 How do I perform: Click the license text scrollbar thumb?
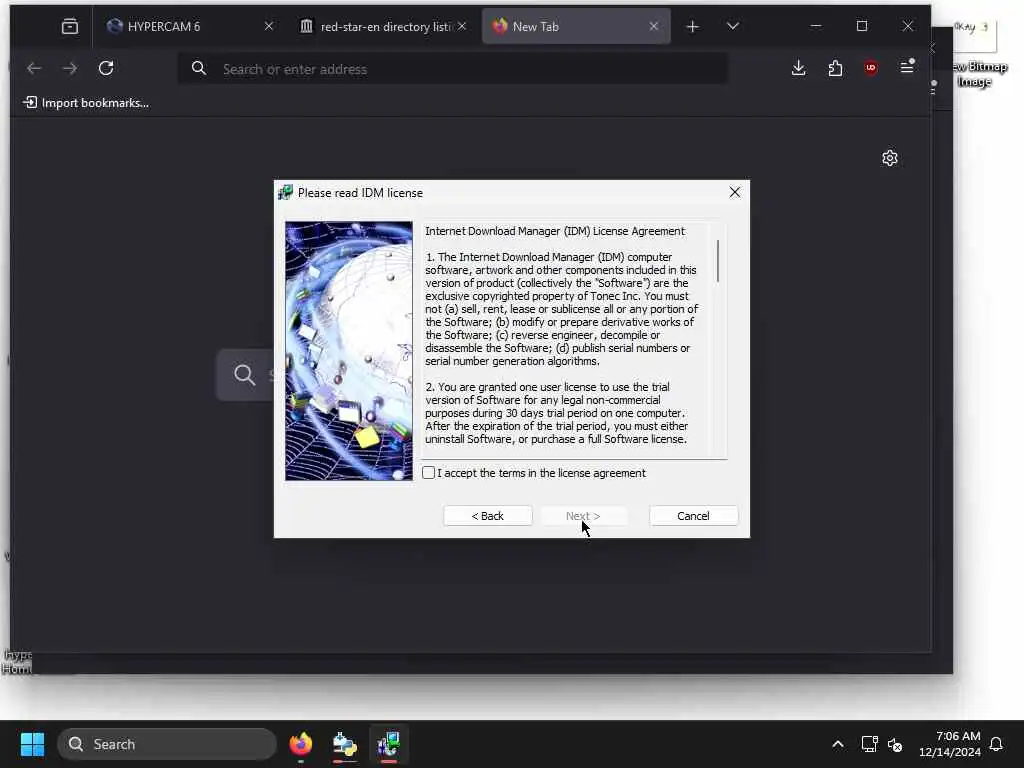[718, 261]
